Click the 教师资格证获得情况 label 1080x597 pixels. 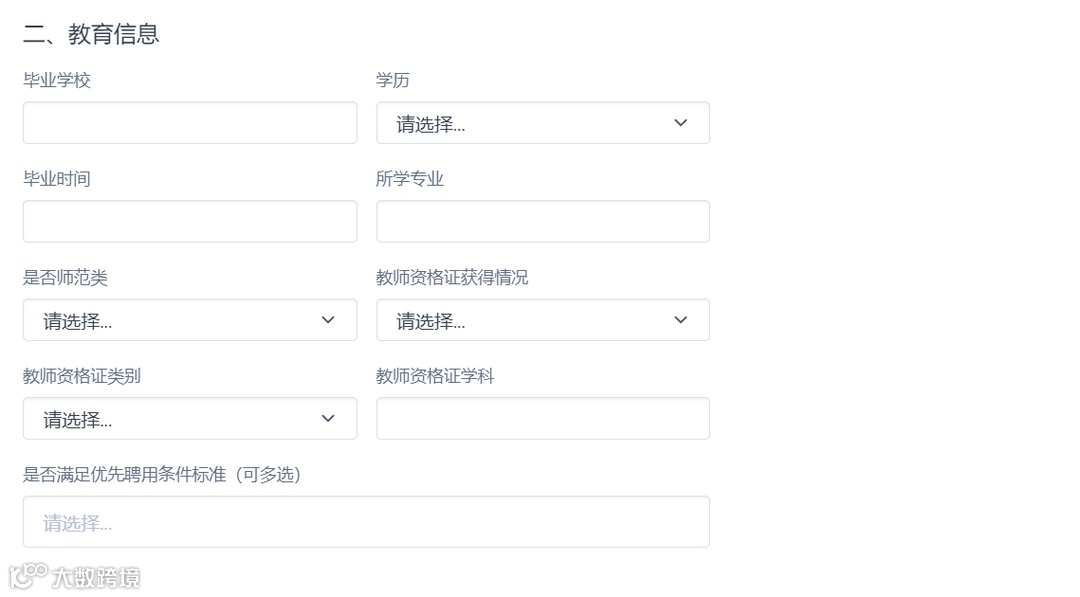[x=452, y=277]
